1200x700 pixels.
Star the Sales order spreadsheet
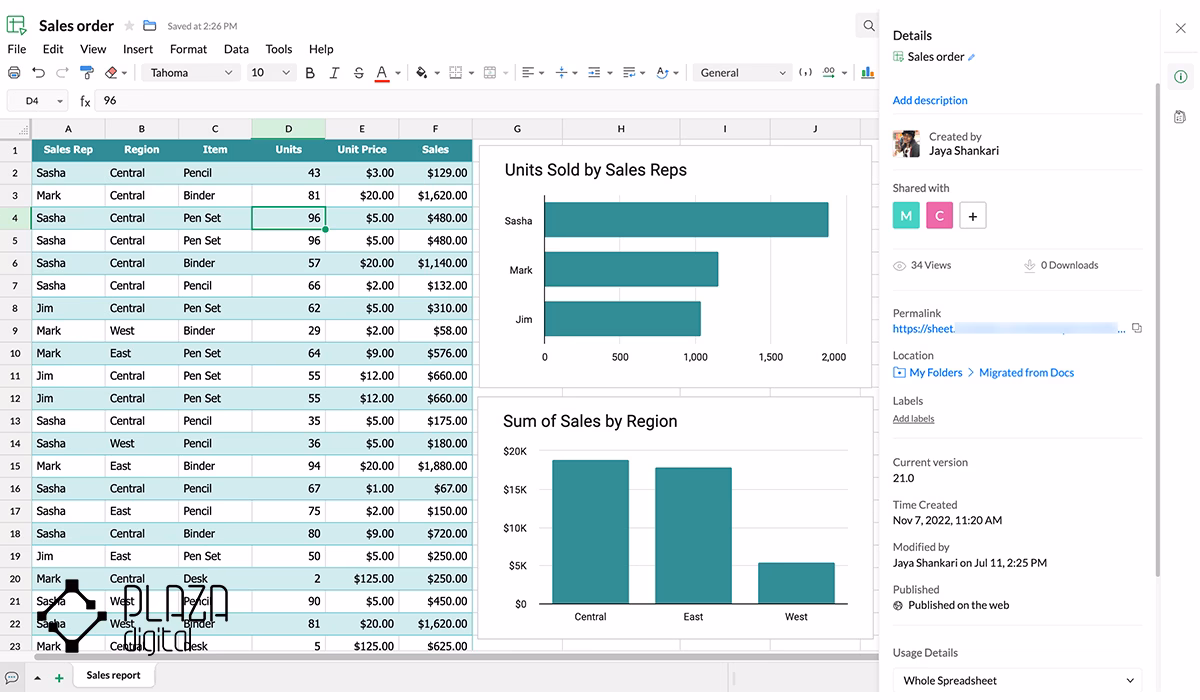129,26
